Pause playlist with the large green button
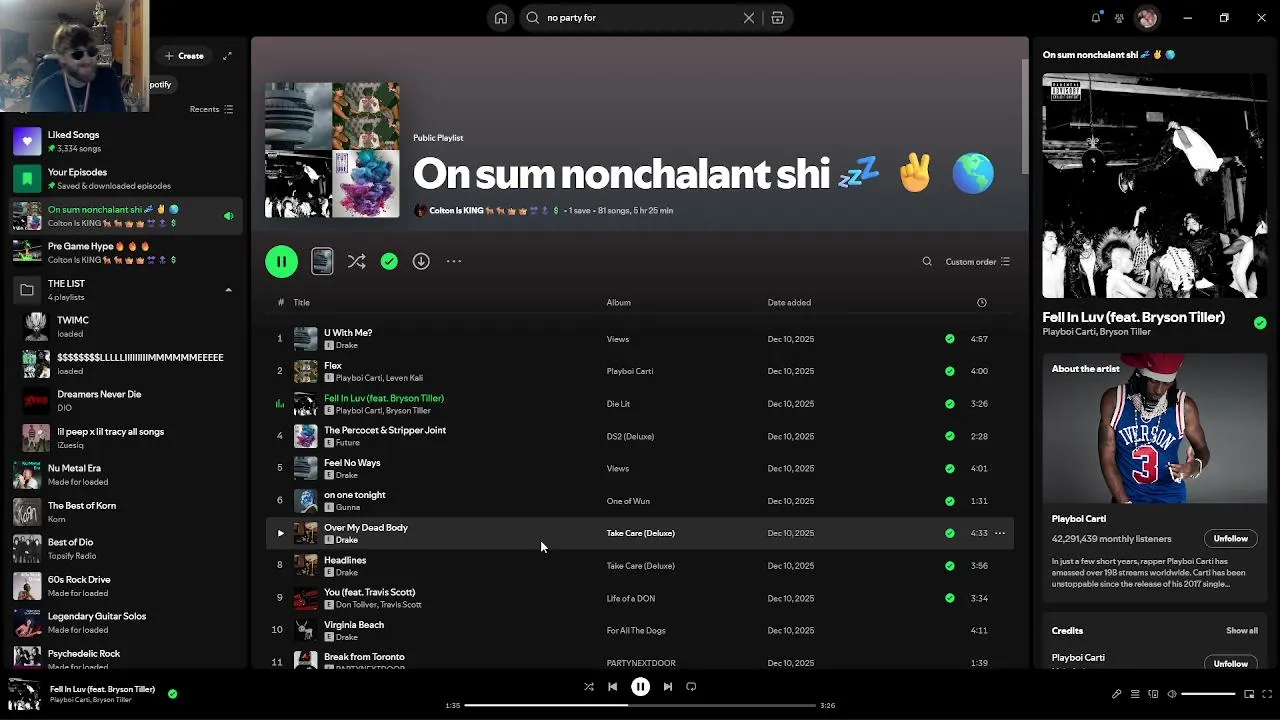1280x720 pixels. point(282,261)
